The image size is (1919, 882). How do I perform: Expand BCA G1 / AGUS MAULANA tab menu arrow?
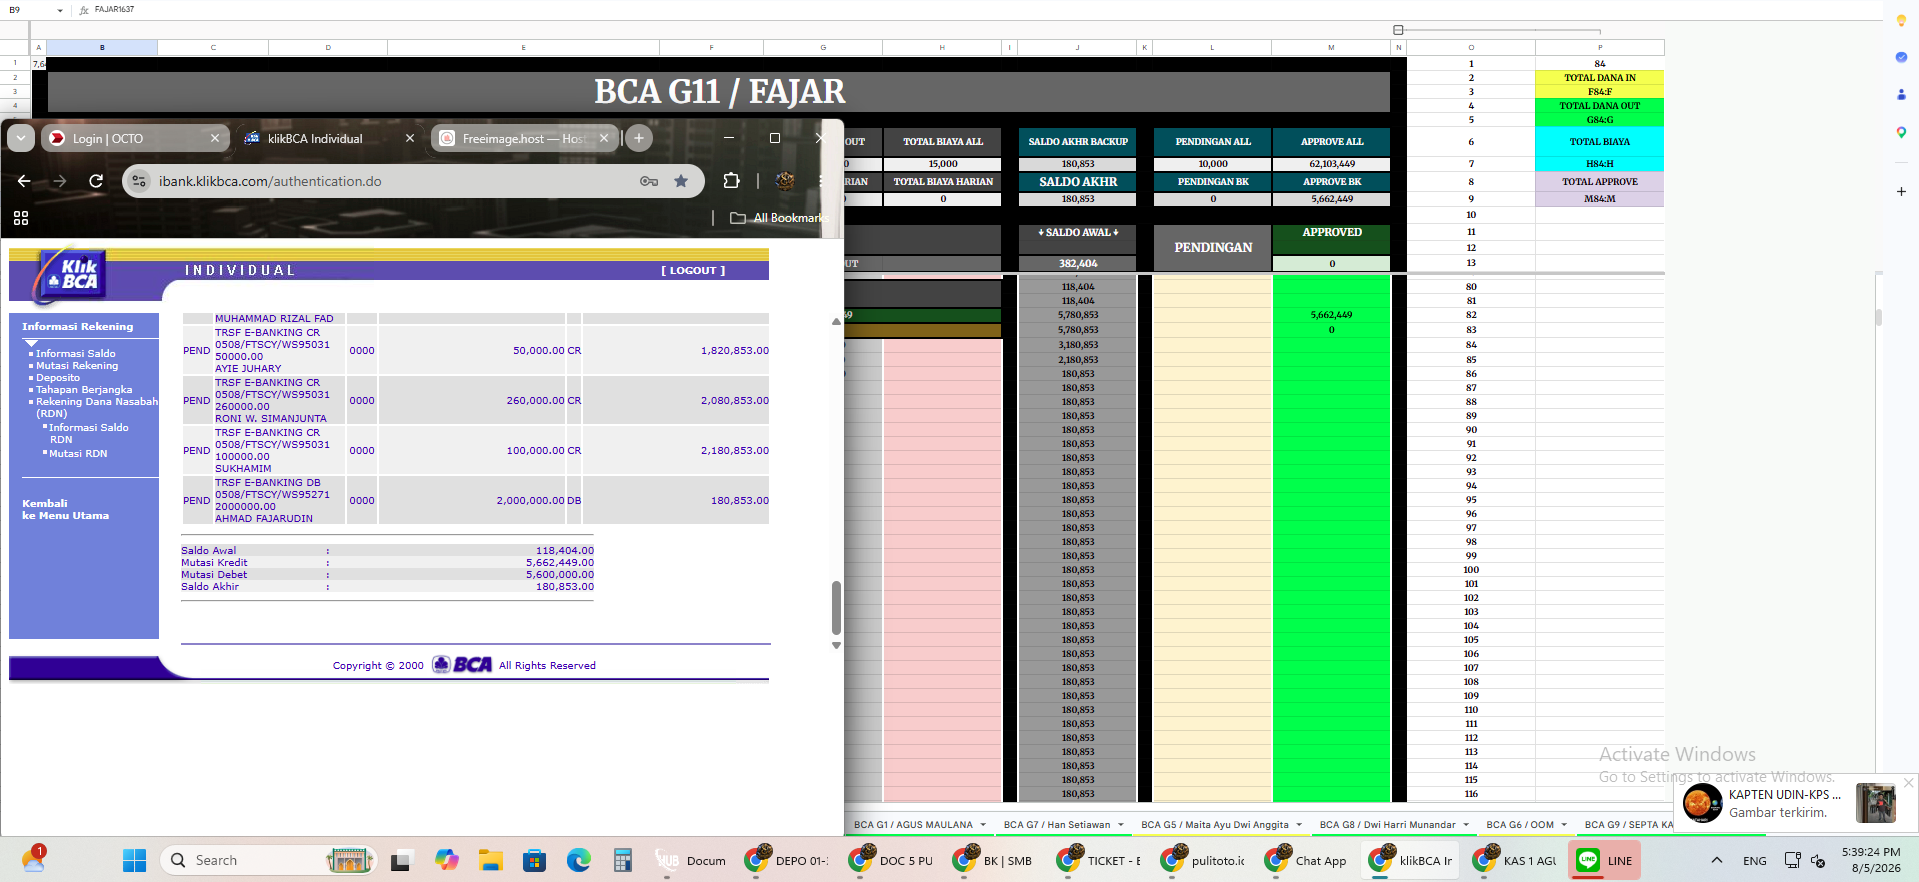983,825
